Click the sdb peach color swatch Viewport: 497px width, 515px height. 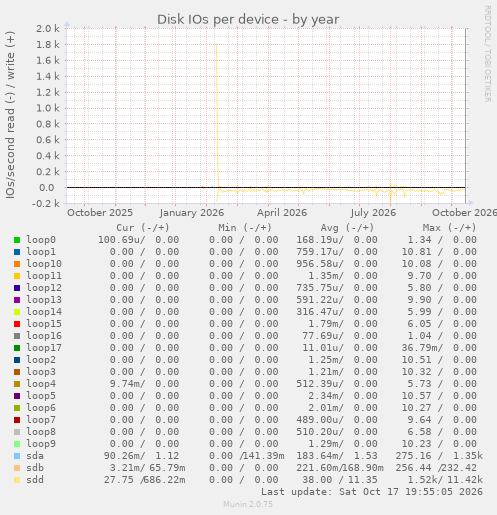point(17,468)
